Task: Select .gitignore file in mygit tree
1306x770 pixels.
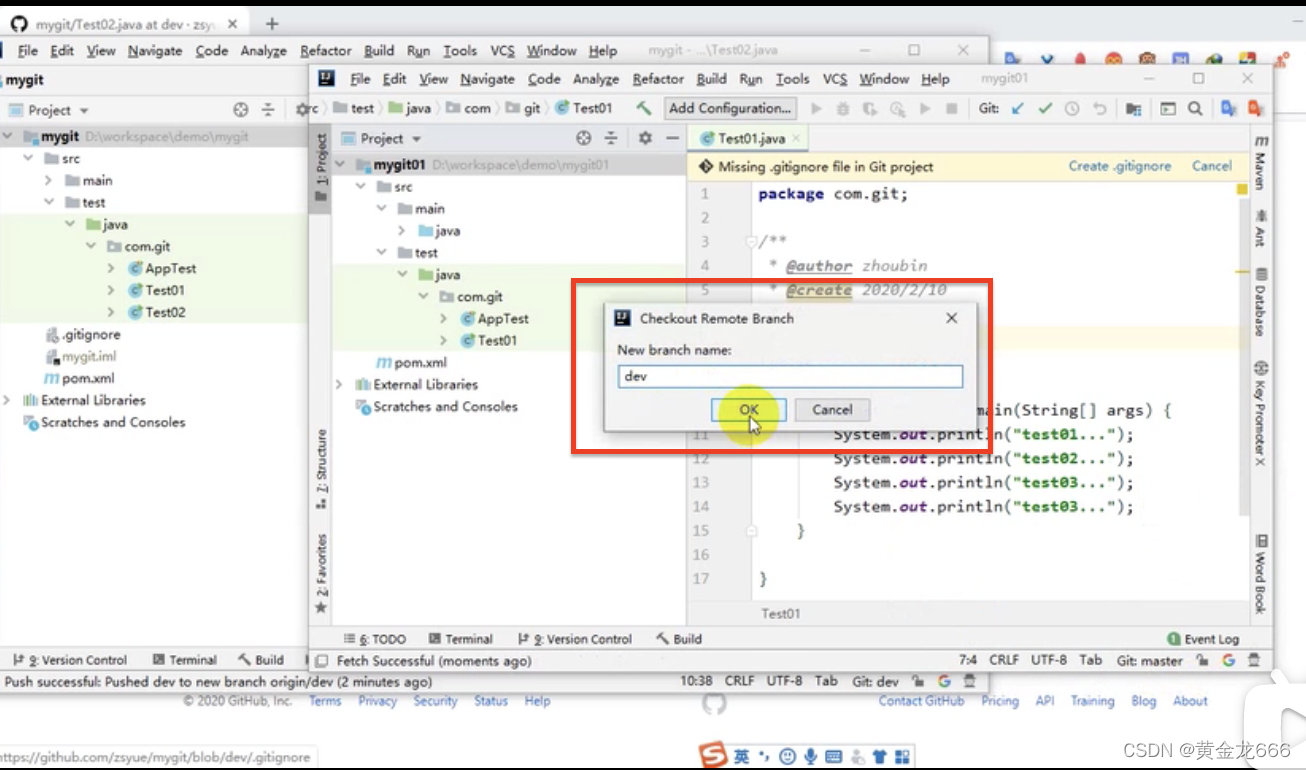Action: click(83, 334)
